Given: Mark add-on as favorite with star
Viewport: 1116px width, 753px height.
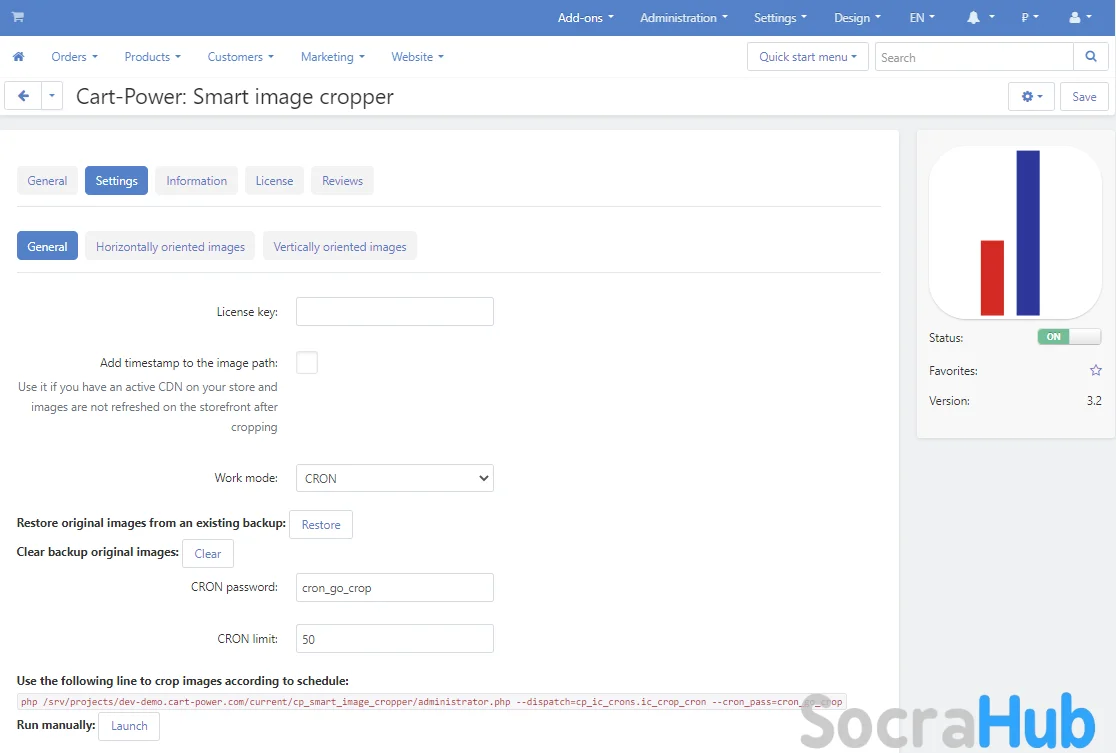Looking at the screenshot, I should (x=1095, y=370).
